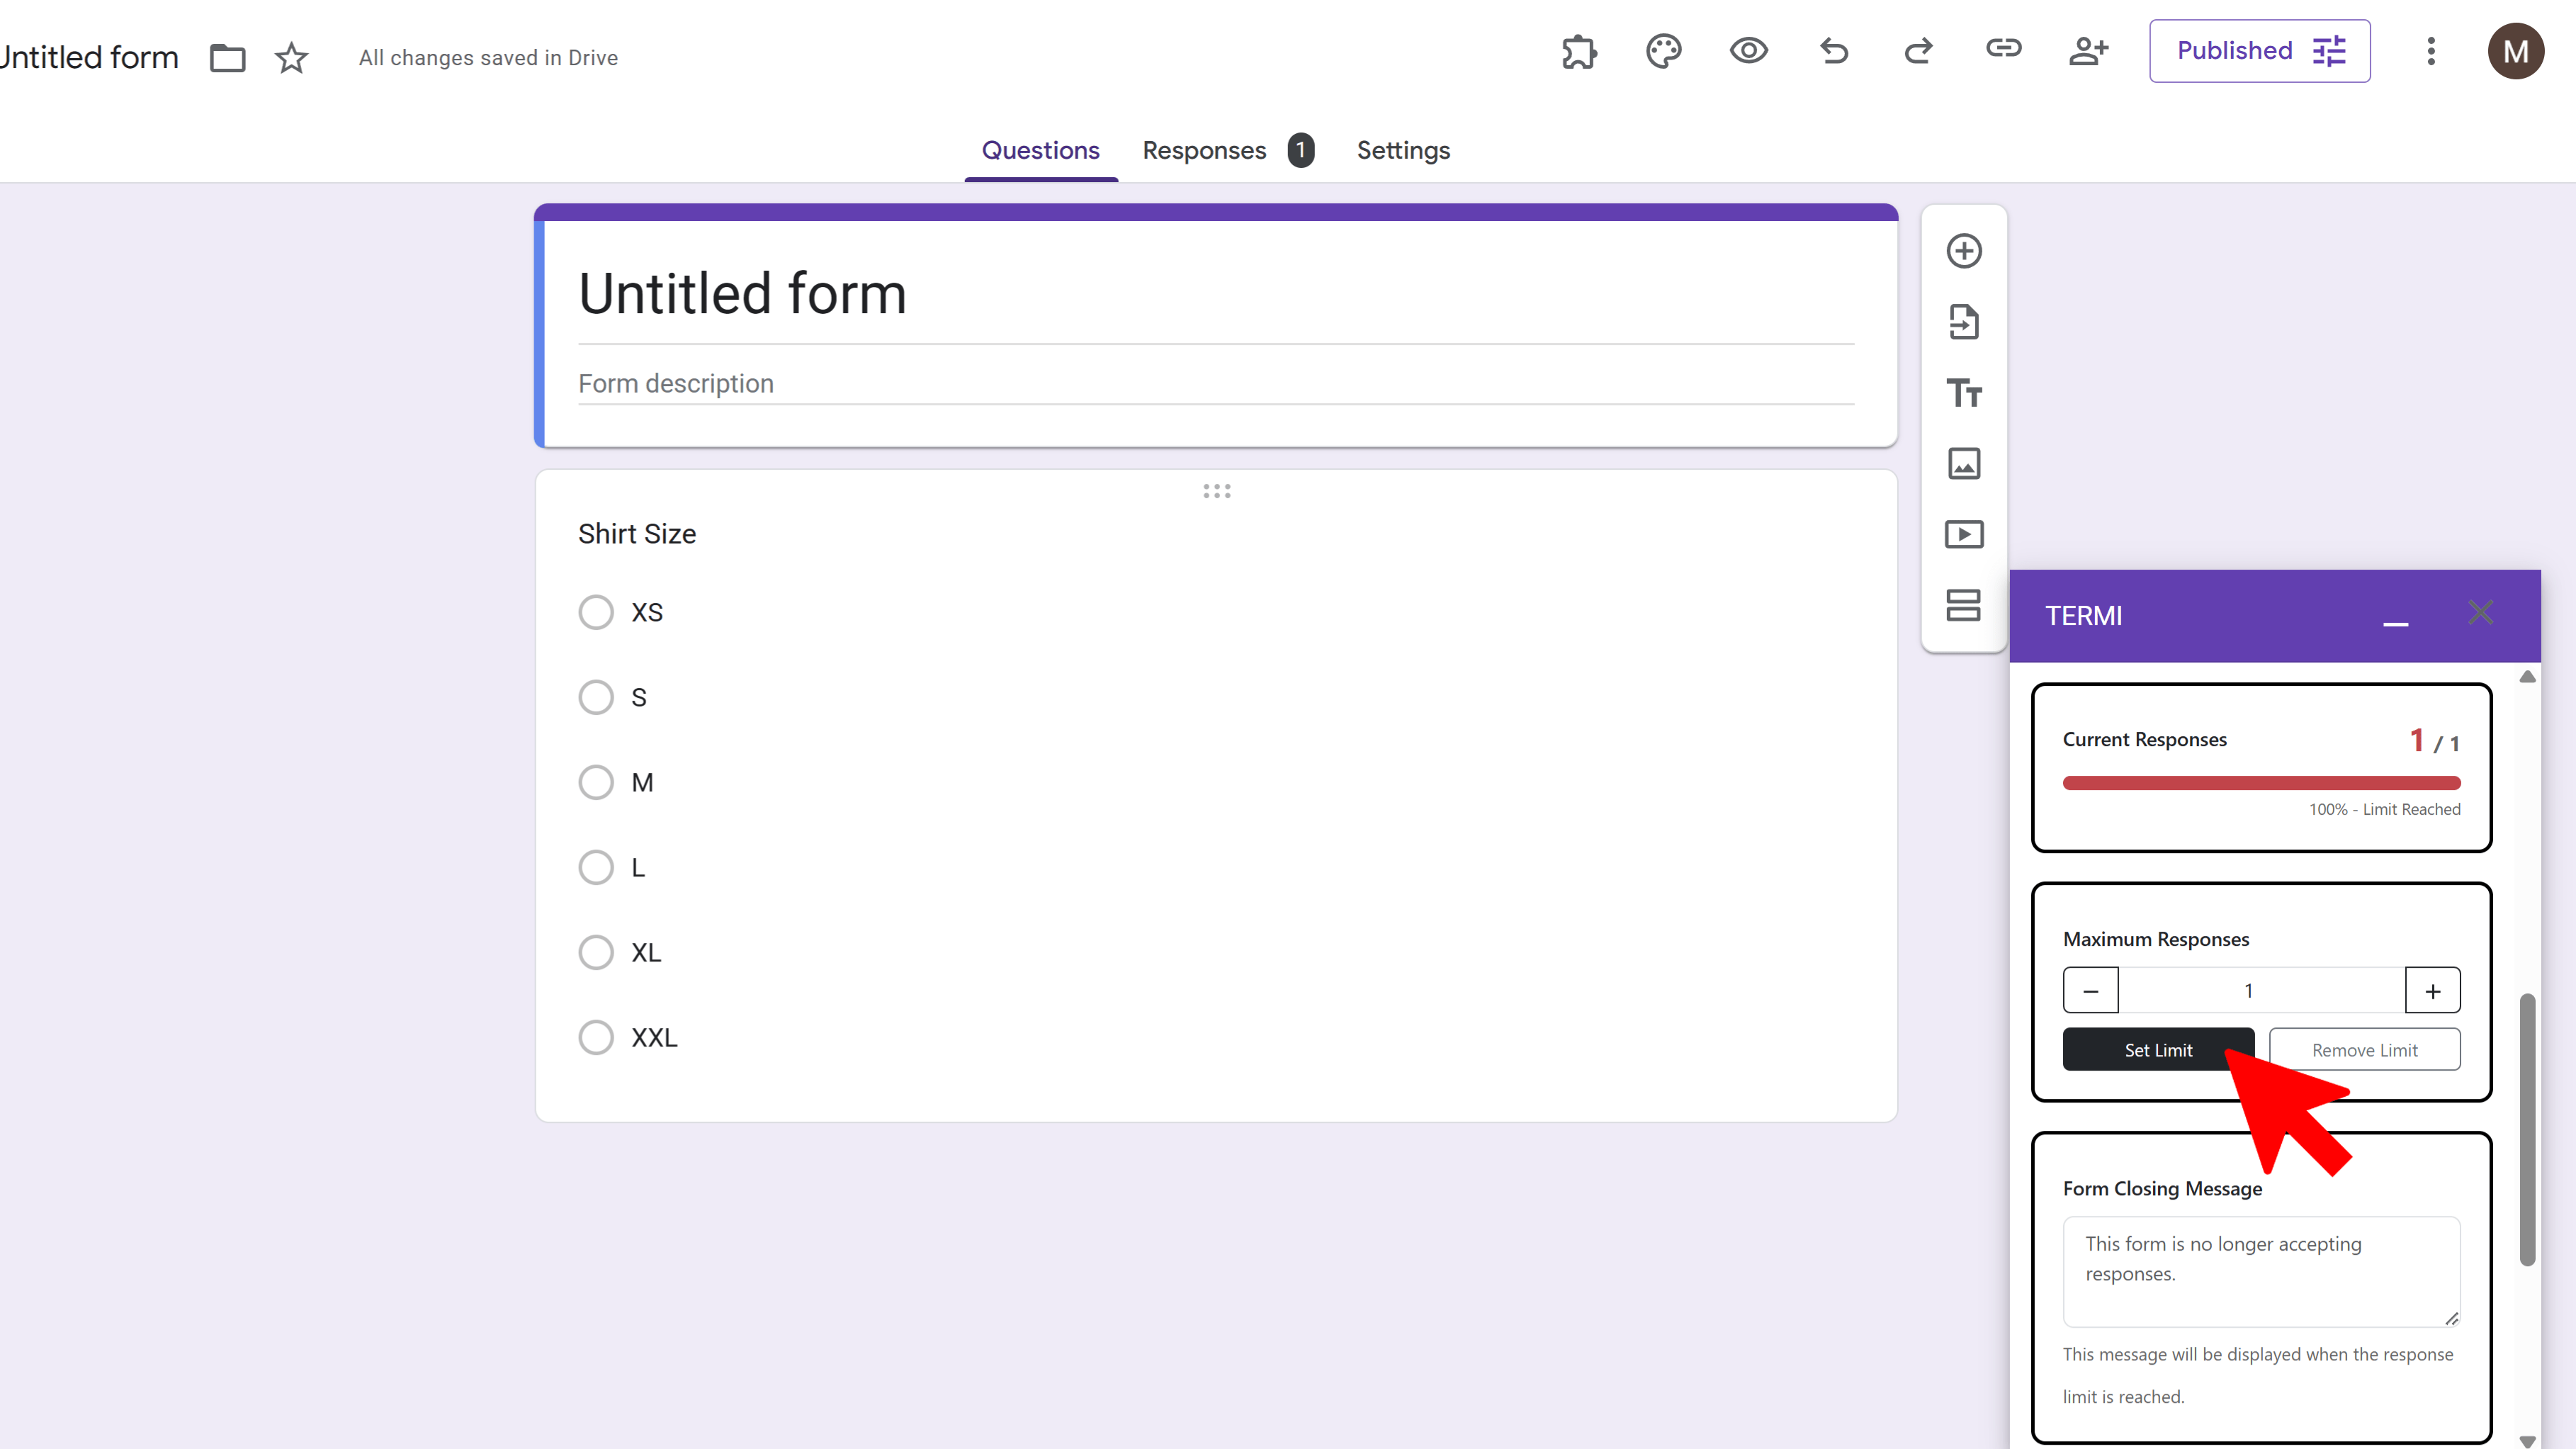Add a YouTube video to the form
2576x1449 pixels.
(x=1963, y=534)
